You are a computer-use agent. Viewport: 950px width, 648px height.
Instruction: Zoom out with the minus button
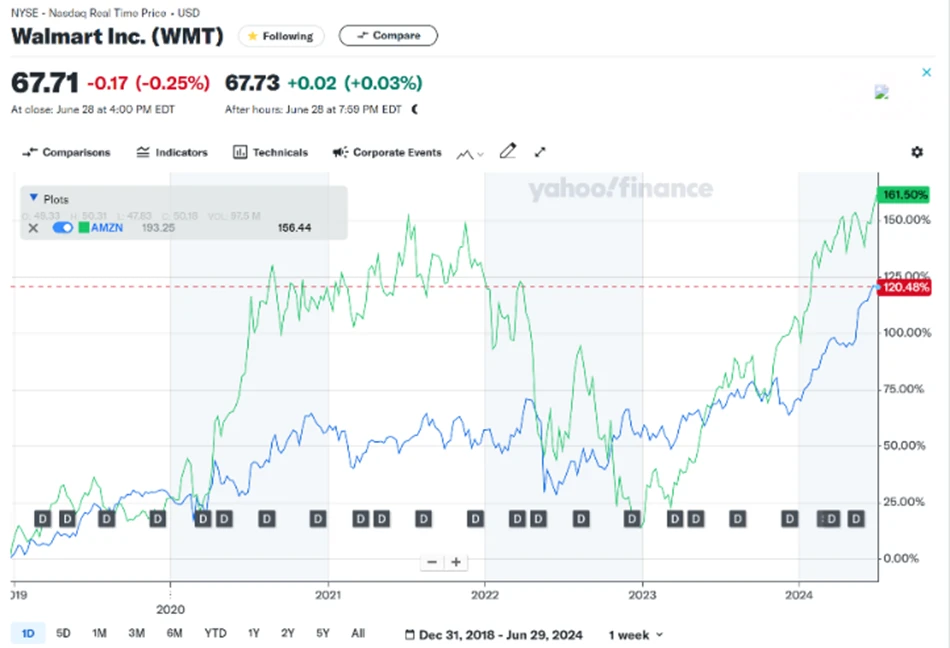pyautogui.click(x=432, y=562)
